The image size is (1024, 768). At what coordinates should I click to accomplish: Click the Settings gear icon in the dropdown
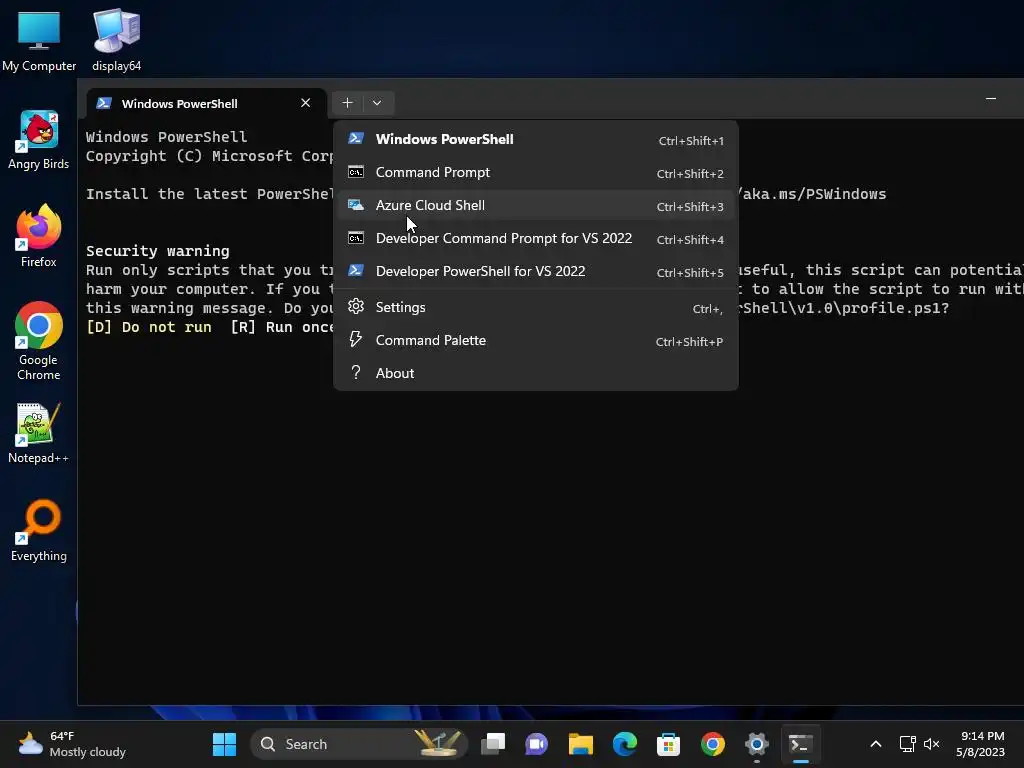click(355, 306)
